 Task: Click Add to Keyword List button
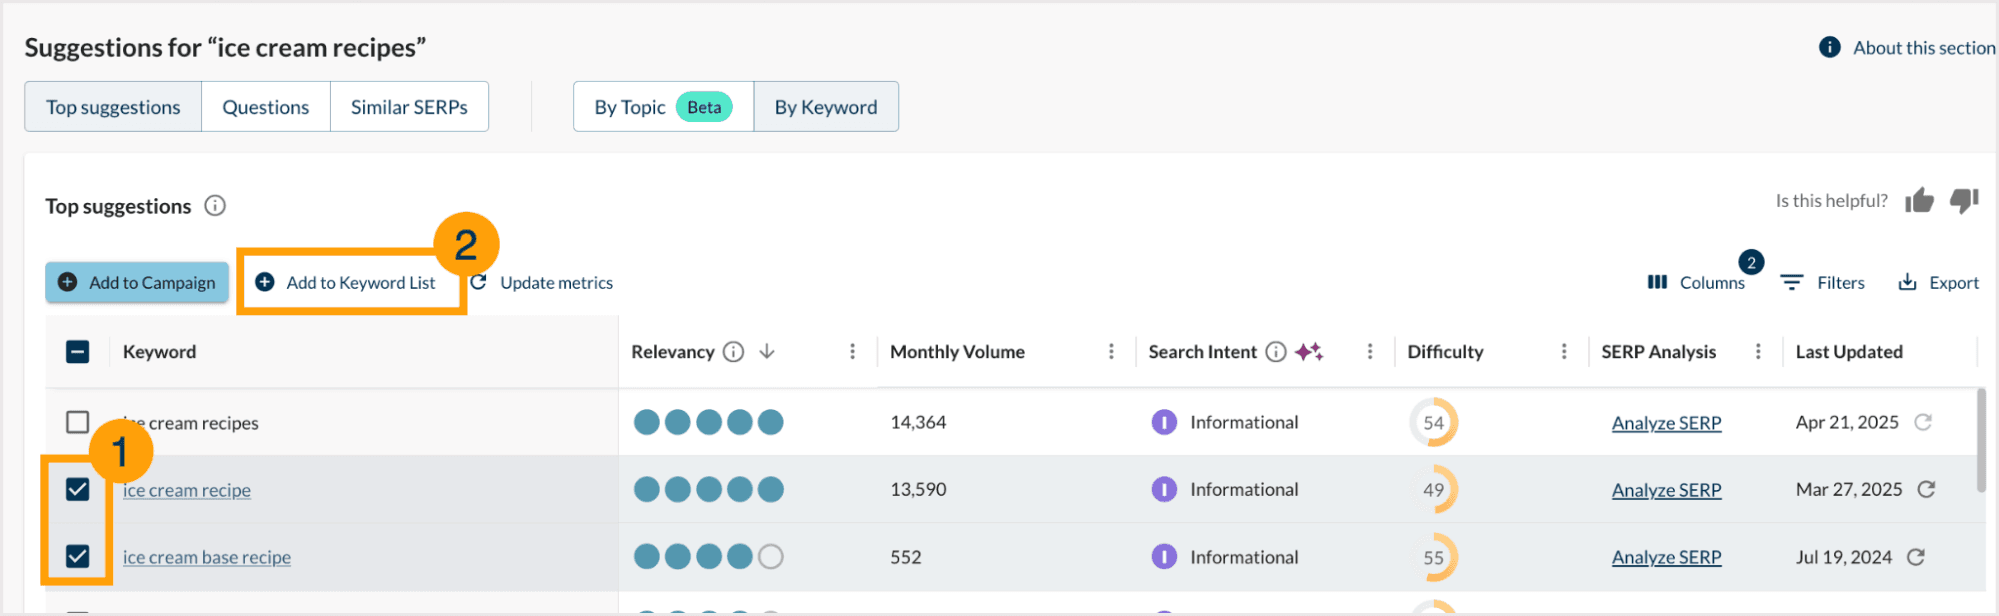pos(346,283)
